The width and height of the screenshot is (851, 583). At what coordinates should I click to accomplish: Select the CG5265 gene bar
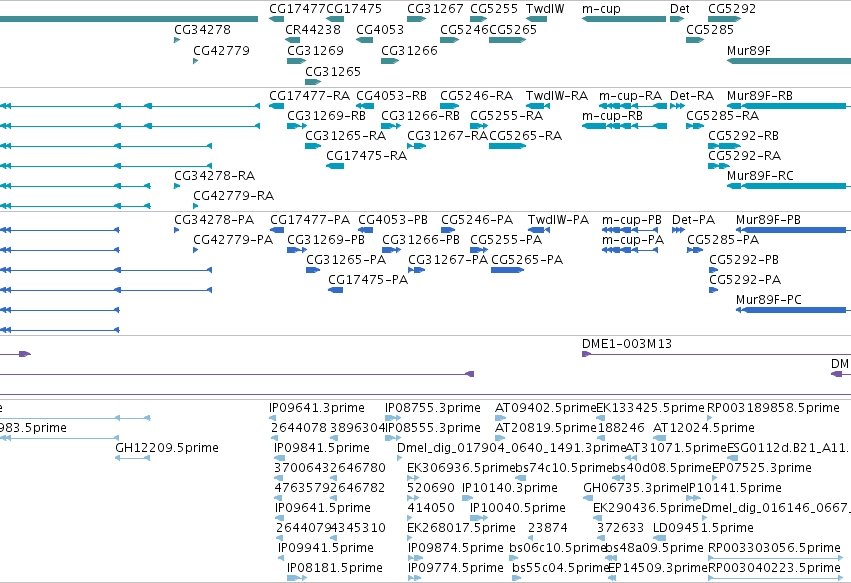pyautogui.click(x=507, y=40)
